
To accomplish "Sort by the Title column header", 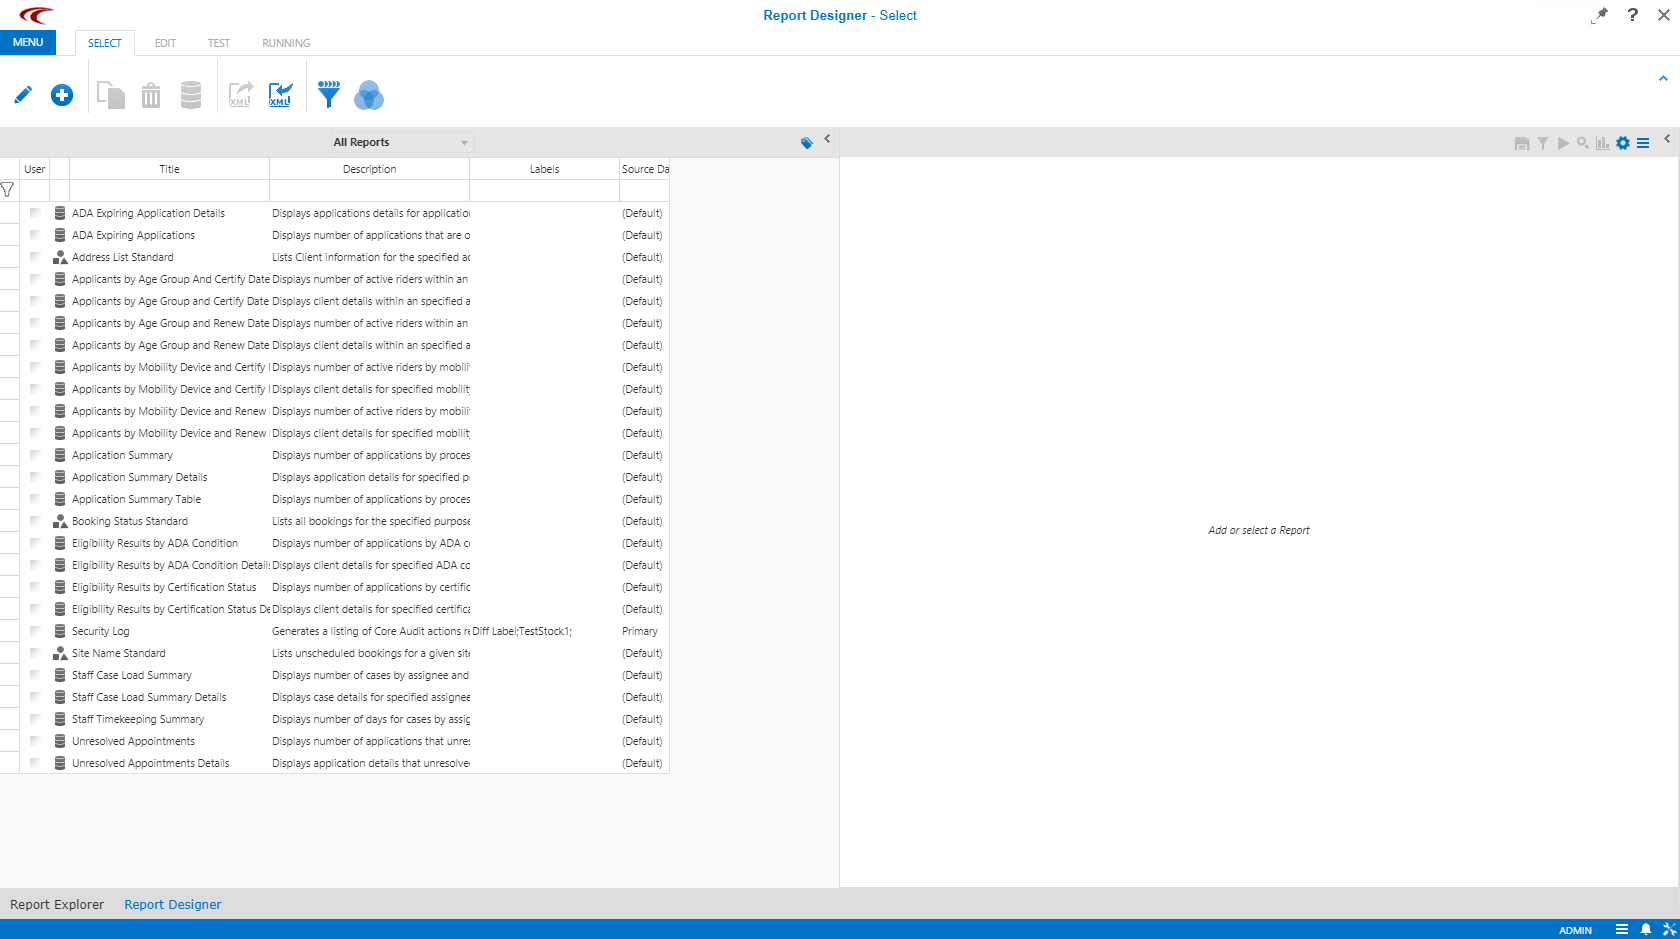I will [x=169, y=169].
